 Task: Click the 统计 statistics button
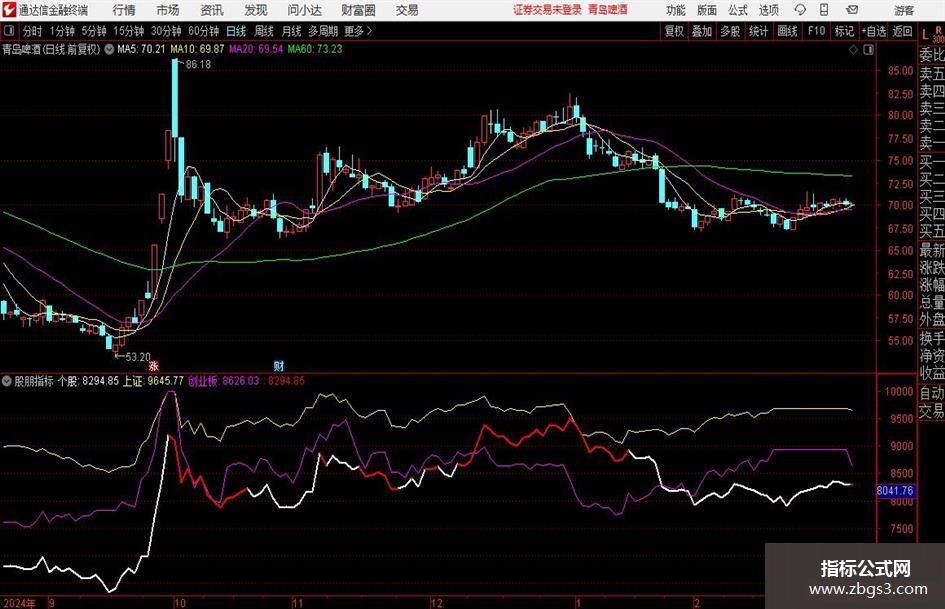758,31
